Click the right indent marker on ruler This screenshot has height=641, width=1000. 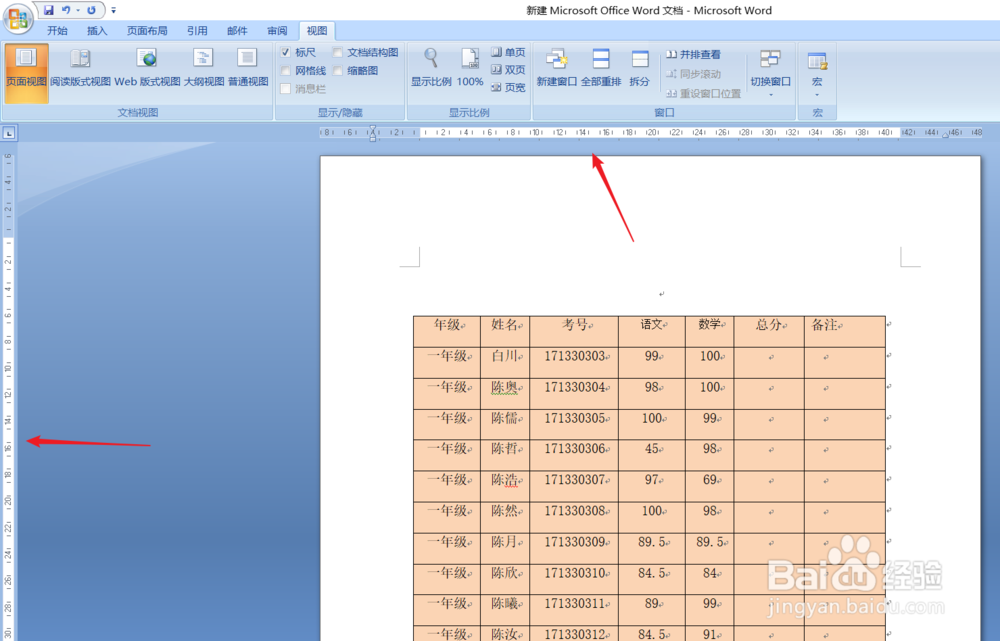(945, 135)
